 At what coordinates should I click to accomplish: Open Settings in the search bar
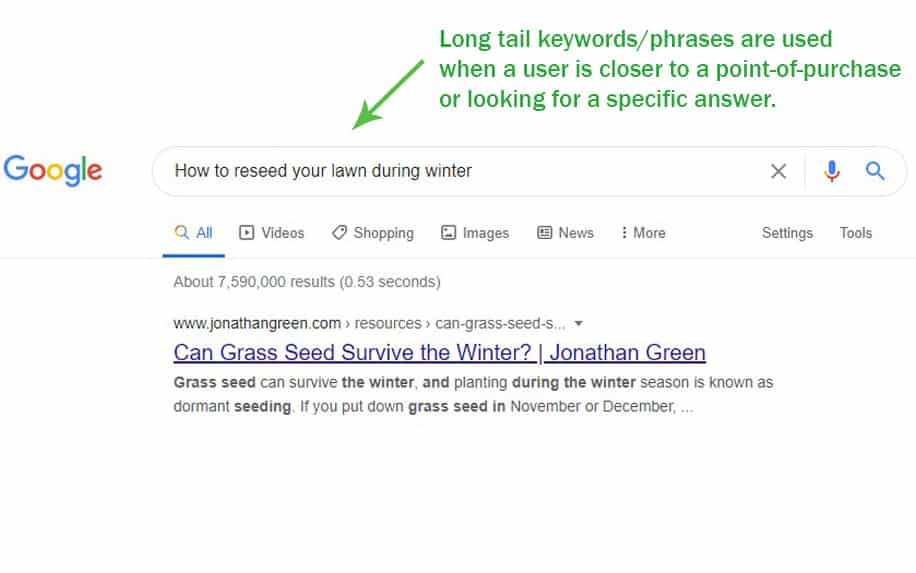point(787,232)
